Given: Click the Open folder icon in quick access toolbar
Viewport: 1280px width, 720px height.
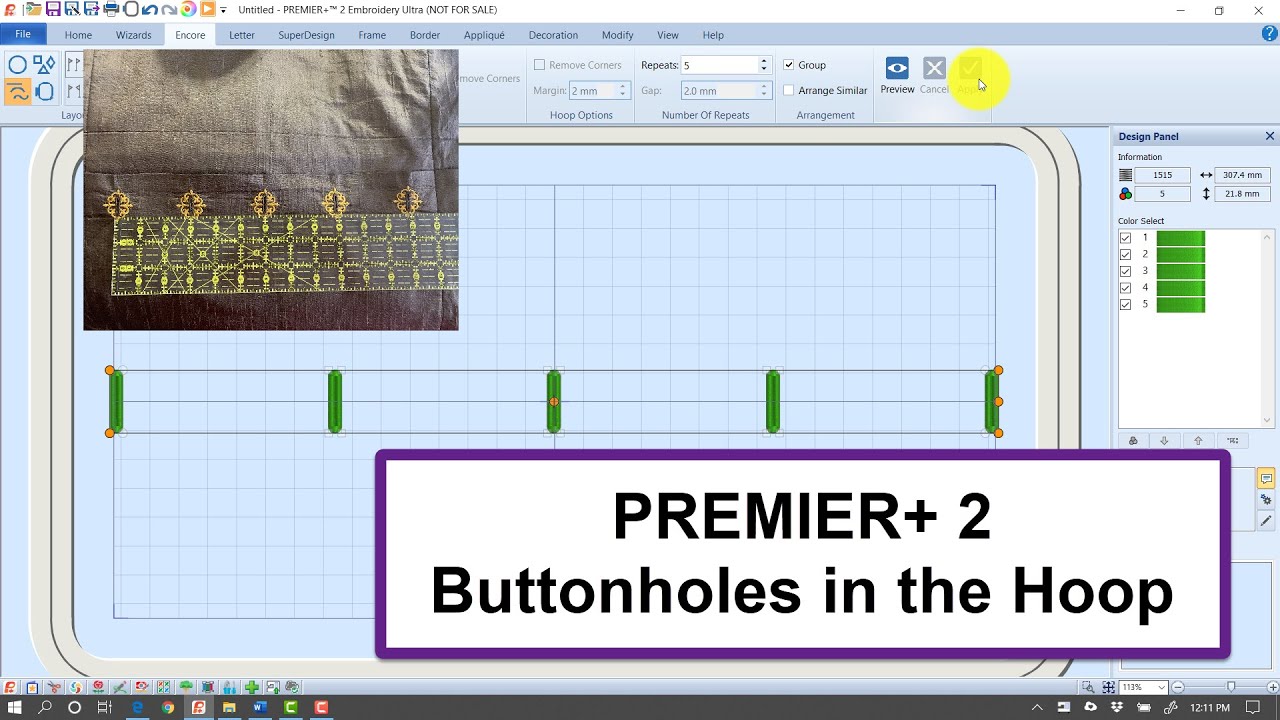Looking at the screenshot, I should (x=32, y=9).
